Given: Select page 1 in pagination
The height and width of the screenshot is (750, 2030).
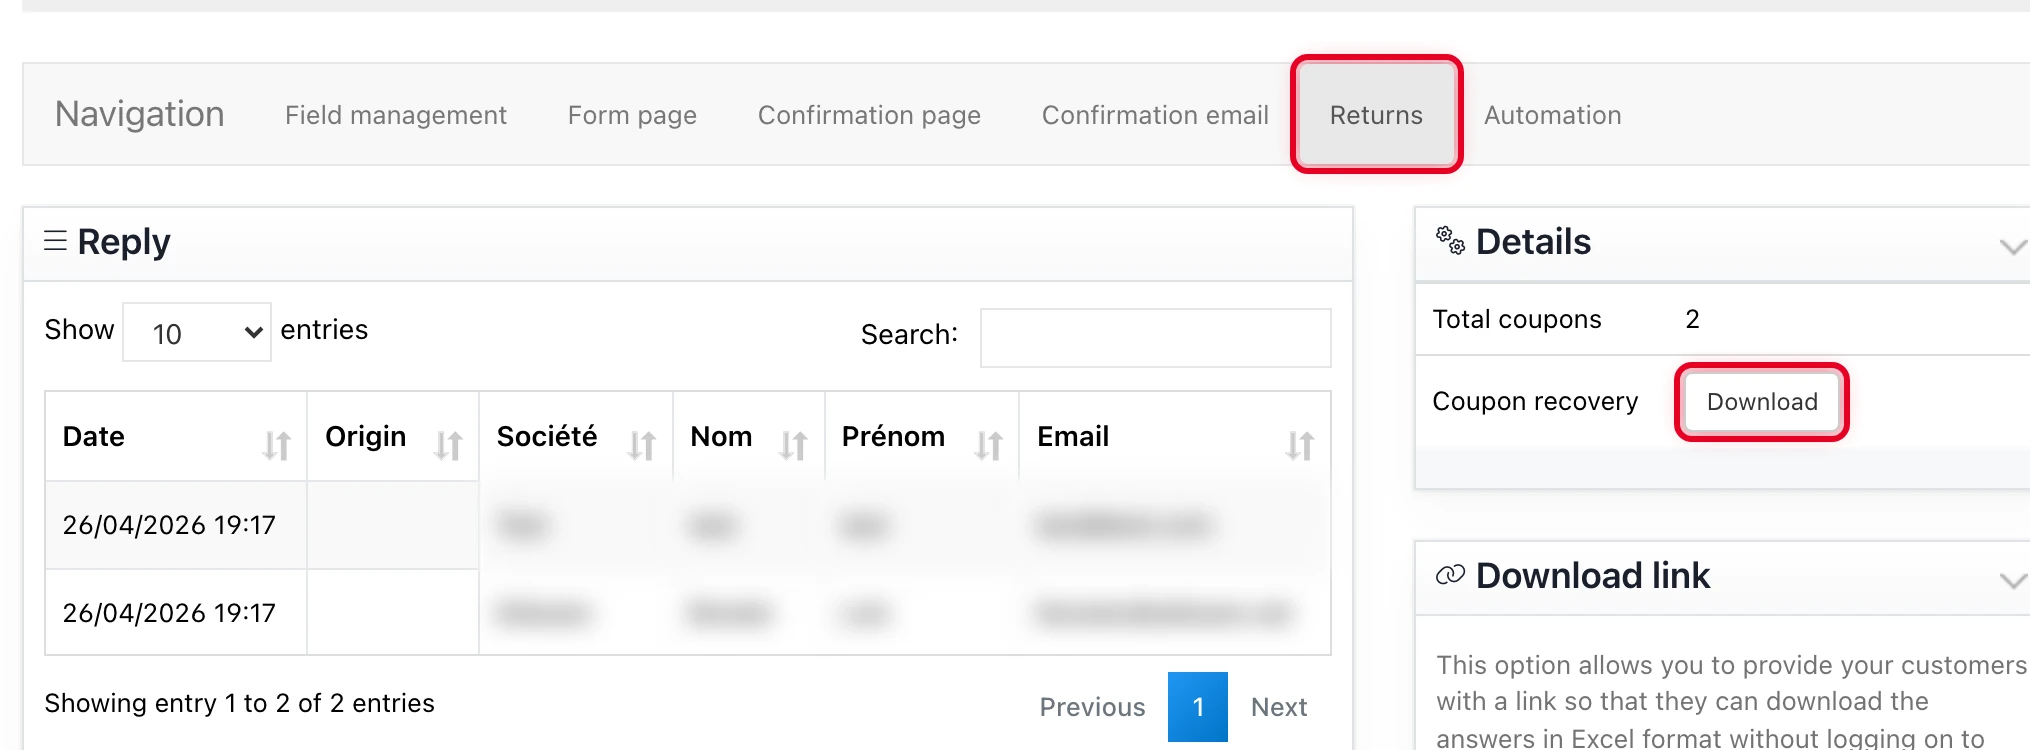Looking at the screenshot, I should tap(1197, 706).
